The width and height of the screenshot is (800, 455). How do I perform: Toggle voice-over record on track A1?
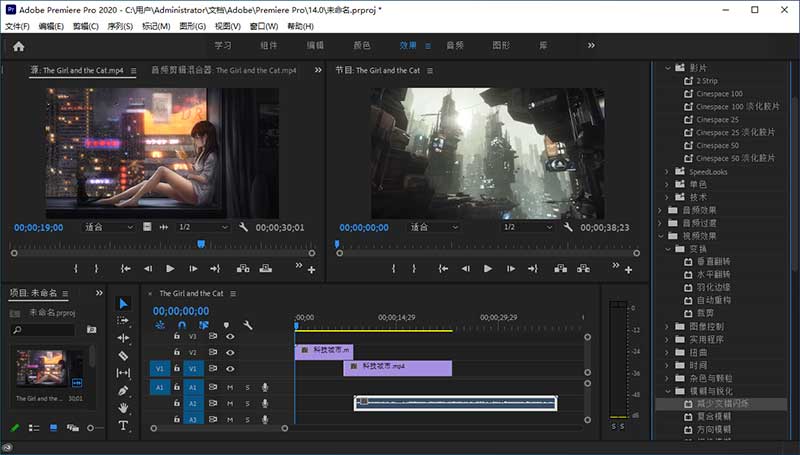[x=265, y=388]
